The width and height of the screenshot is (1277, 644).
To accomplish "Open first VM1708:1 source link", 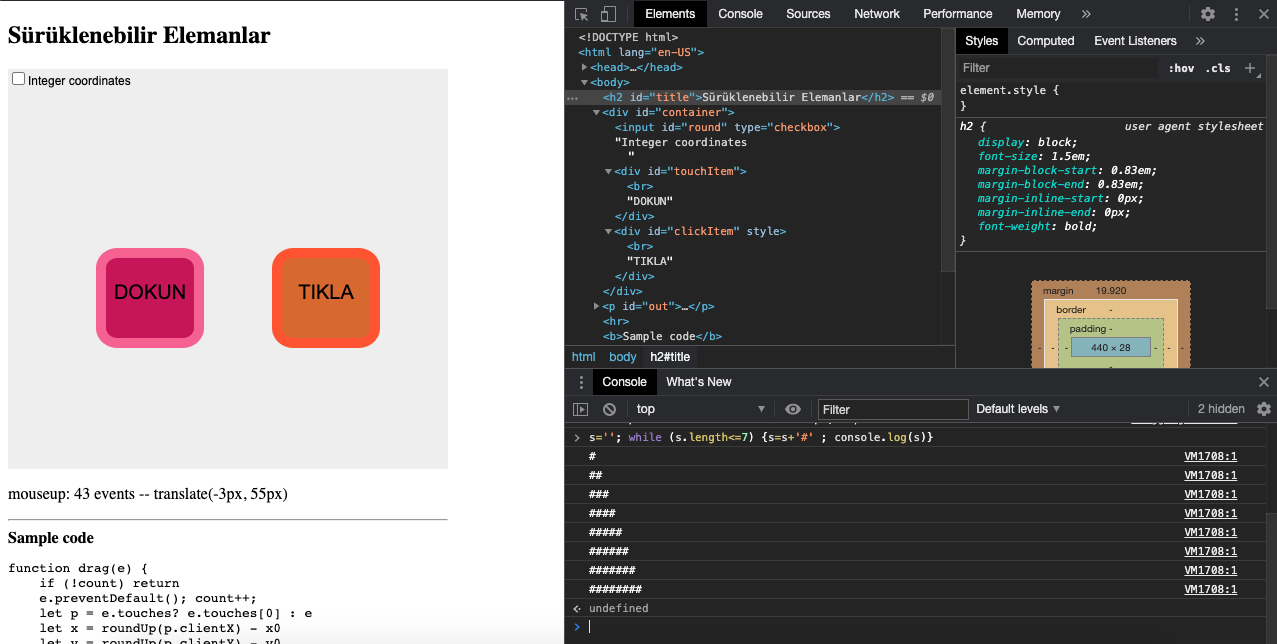I will pos(1210,456).
